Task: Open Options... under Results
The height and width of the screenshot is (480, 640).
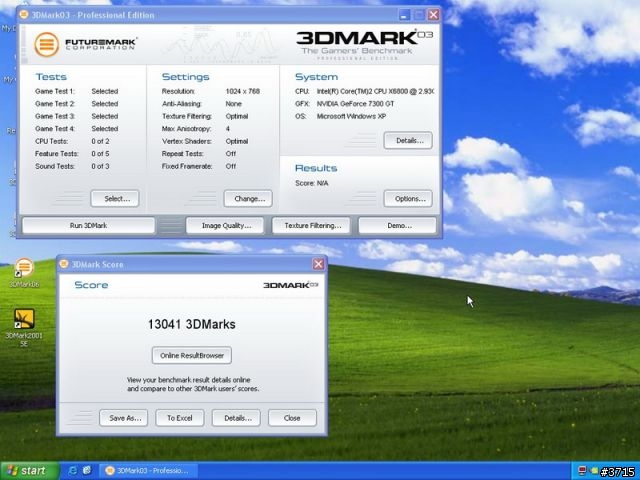Action: click(408, 199)
